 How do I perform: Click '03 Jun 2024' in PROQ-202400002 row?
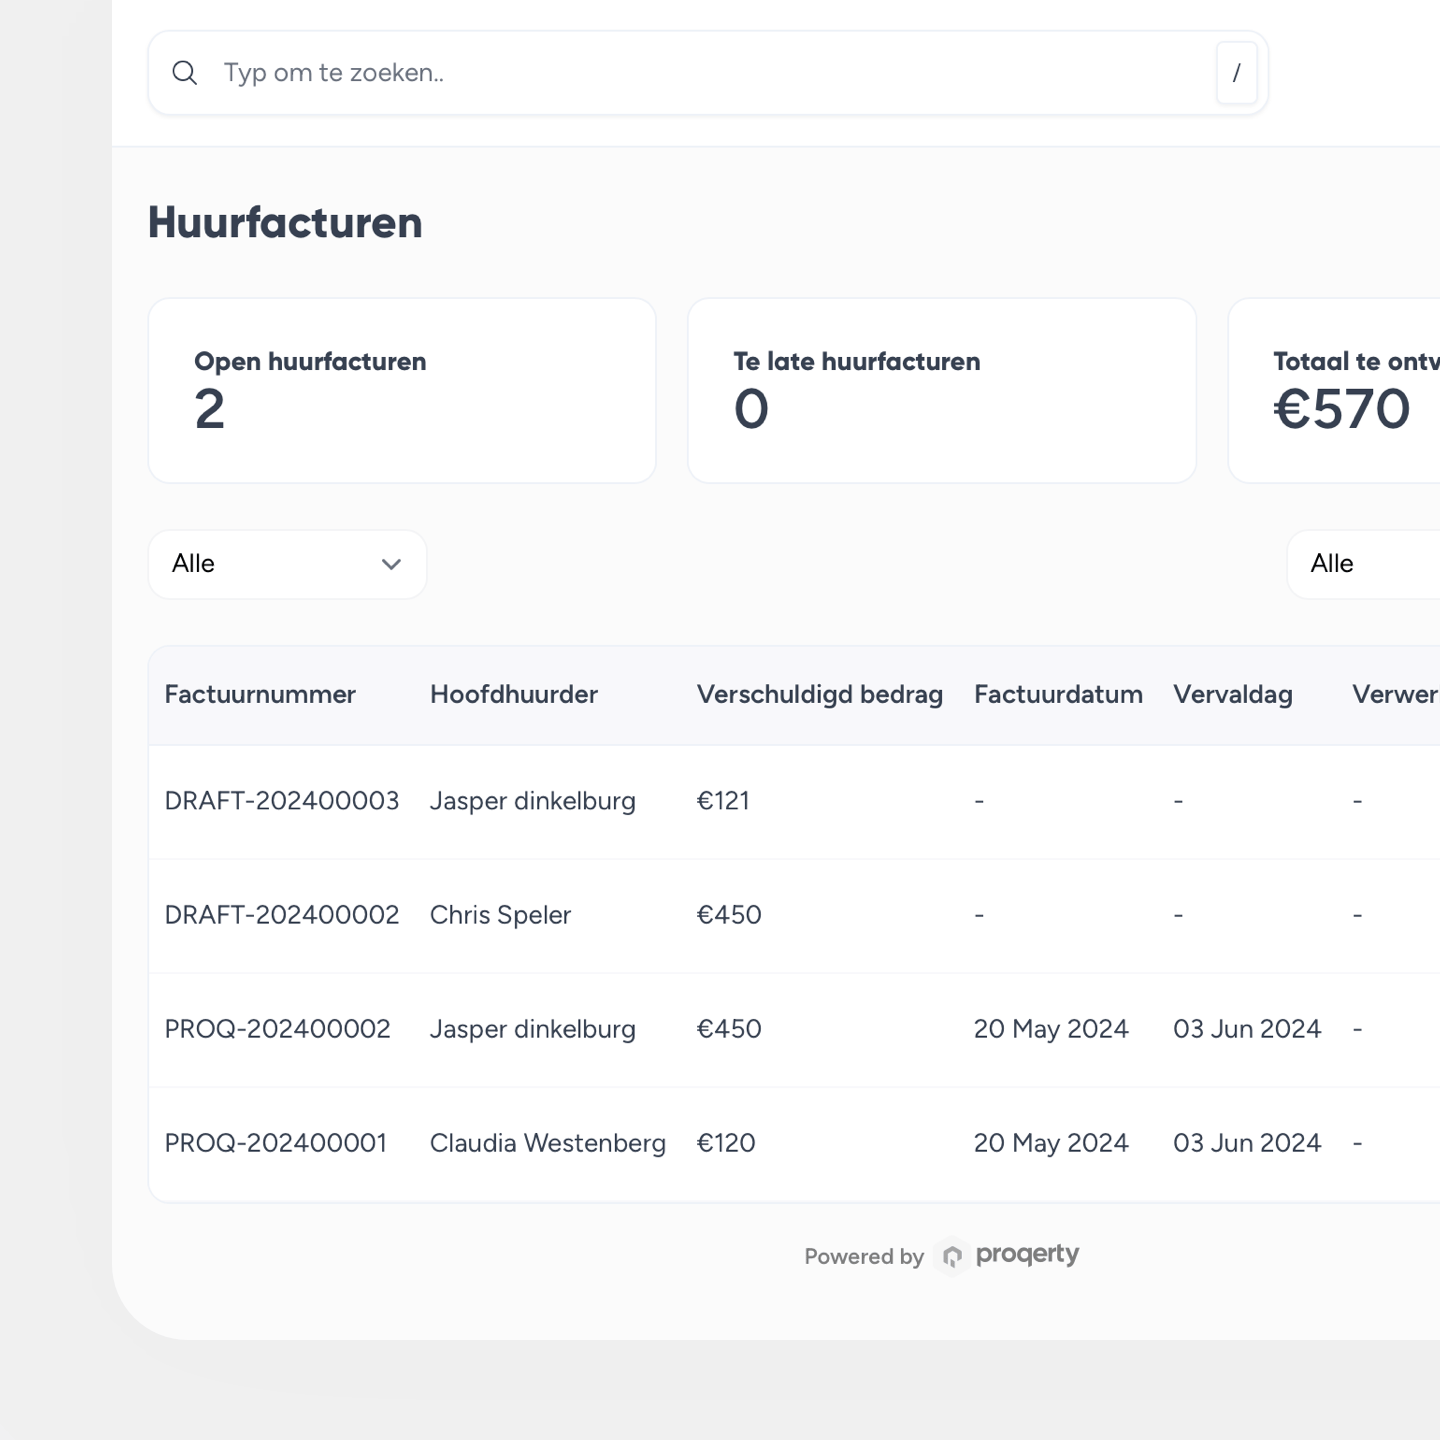(1247, 1029)
